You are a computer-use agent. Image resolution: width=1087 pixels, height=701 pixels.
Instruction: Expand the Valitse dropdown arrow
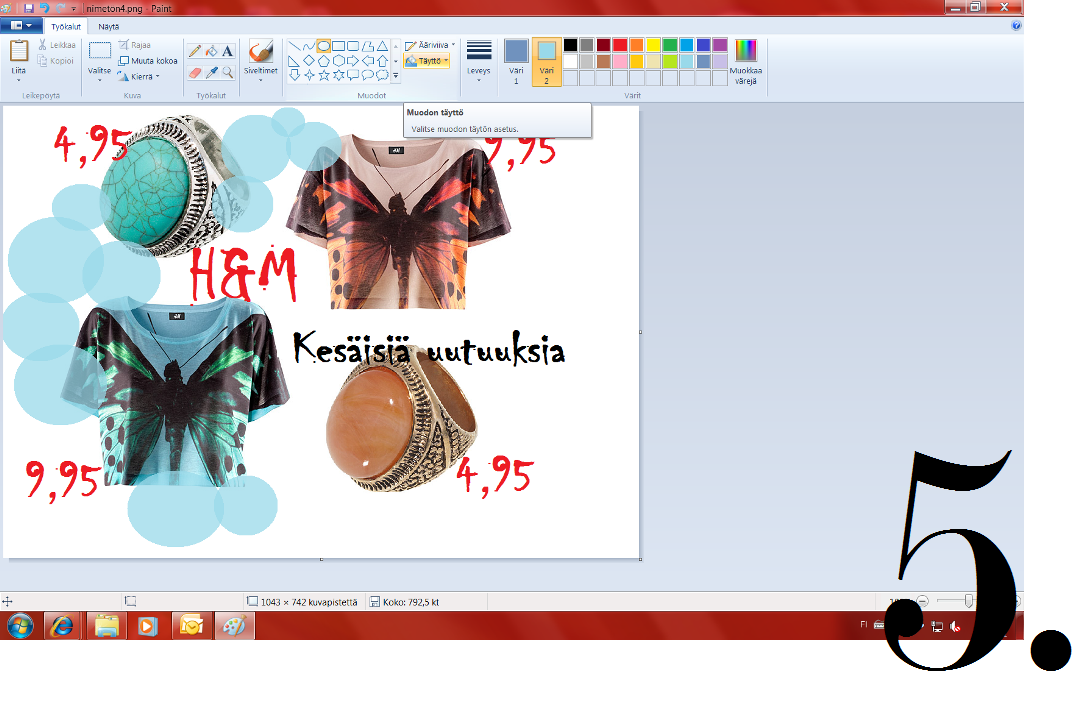click(100, 80)
